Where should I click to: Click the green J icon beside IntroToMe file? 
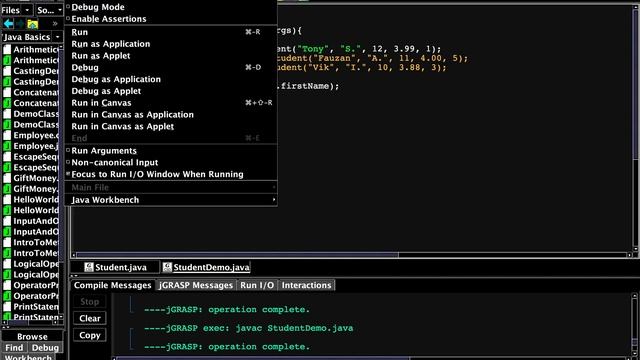coord(7,253)
